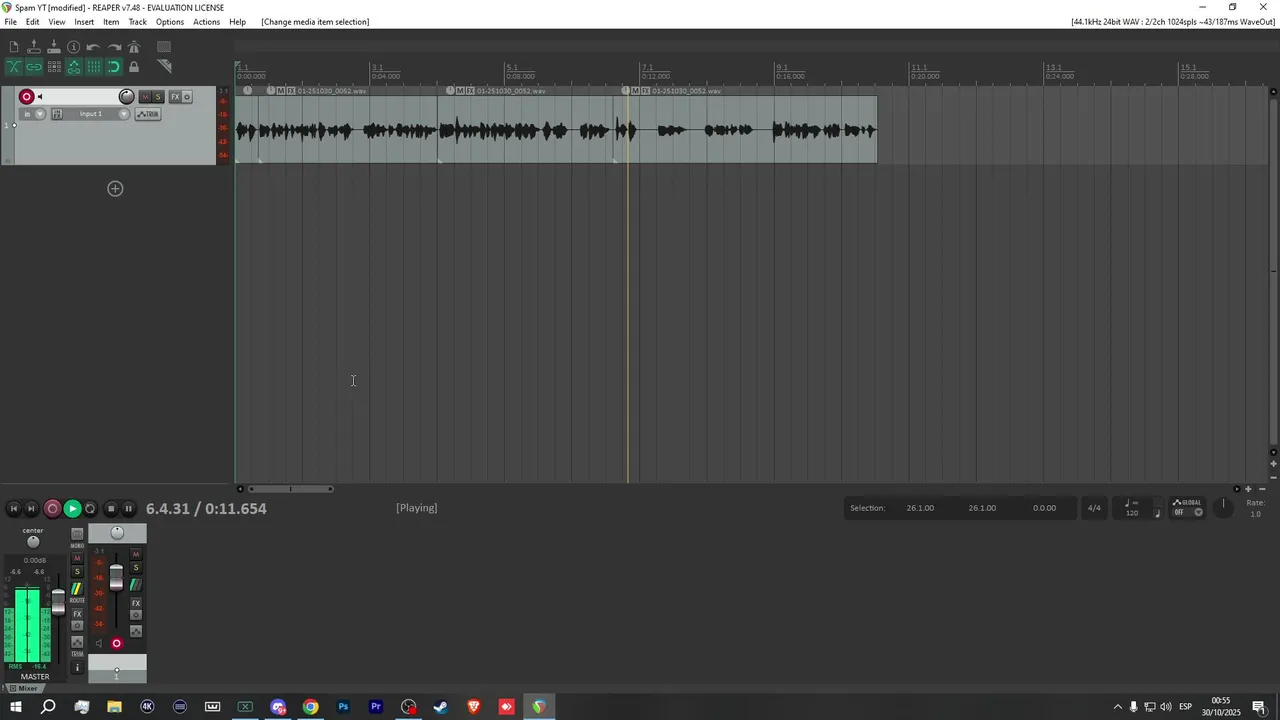This screenshot has height=720, width=1280.
Task: Toggle transport repeat loop button
Action: [x=90, y=509]
